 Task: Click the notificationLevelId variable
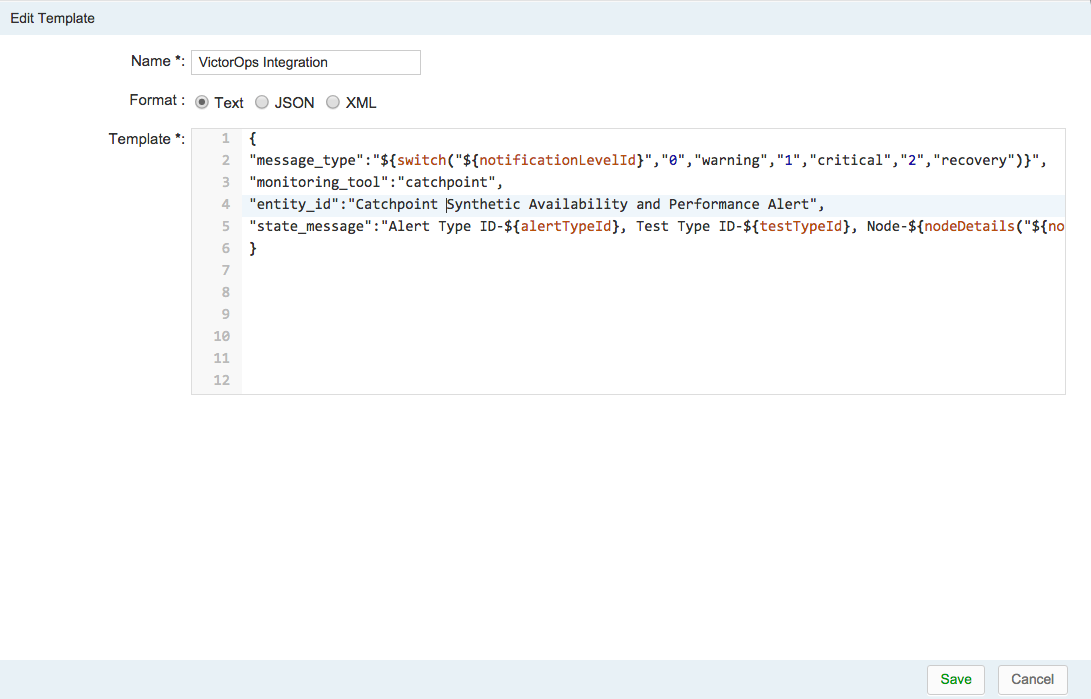[557, 161]
